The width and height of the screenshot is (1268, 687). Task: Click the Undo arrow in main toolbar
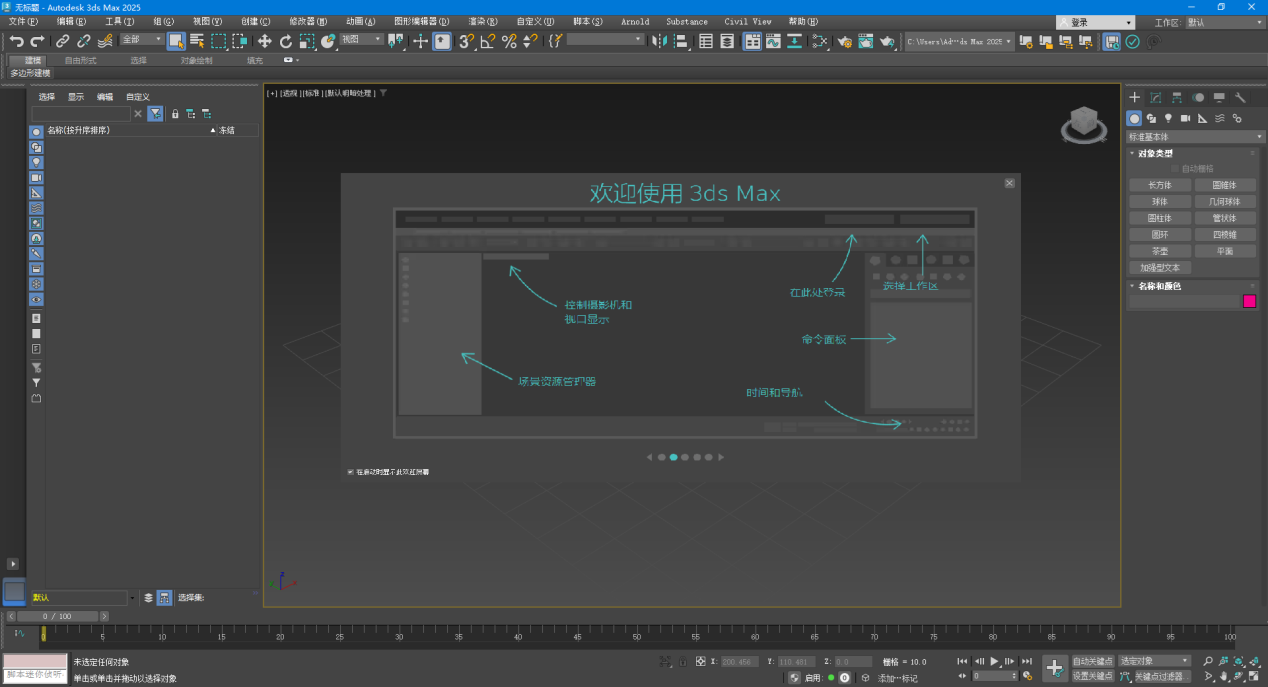16,41
